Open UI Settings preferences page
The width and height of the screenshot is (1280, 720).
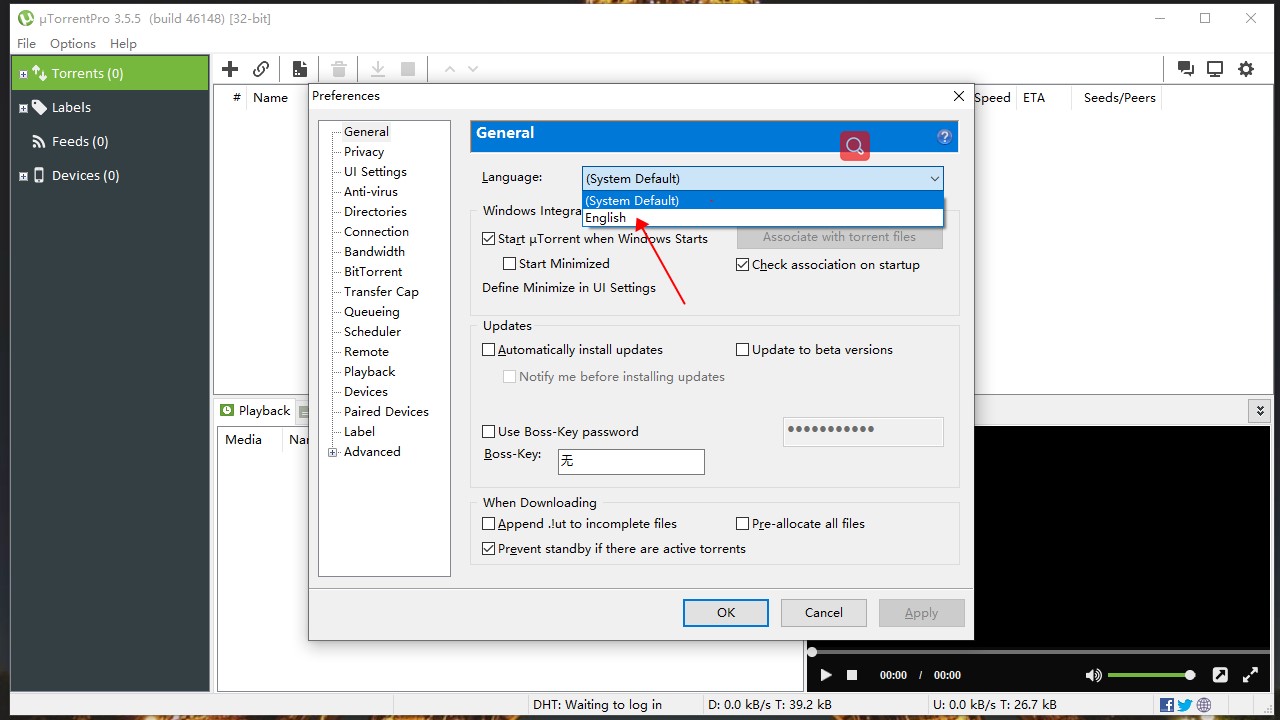pos(375,172)
